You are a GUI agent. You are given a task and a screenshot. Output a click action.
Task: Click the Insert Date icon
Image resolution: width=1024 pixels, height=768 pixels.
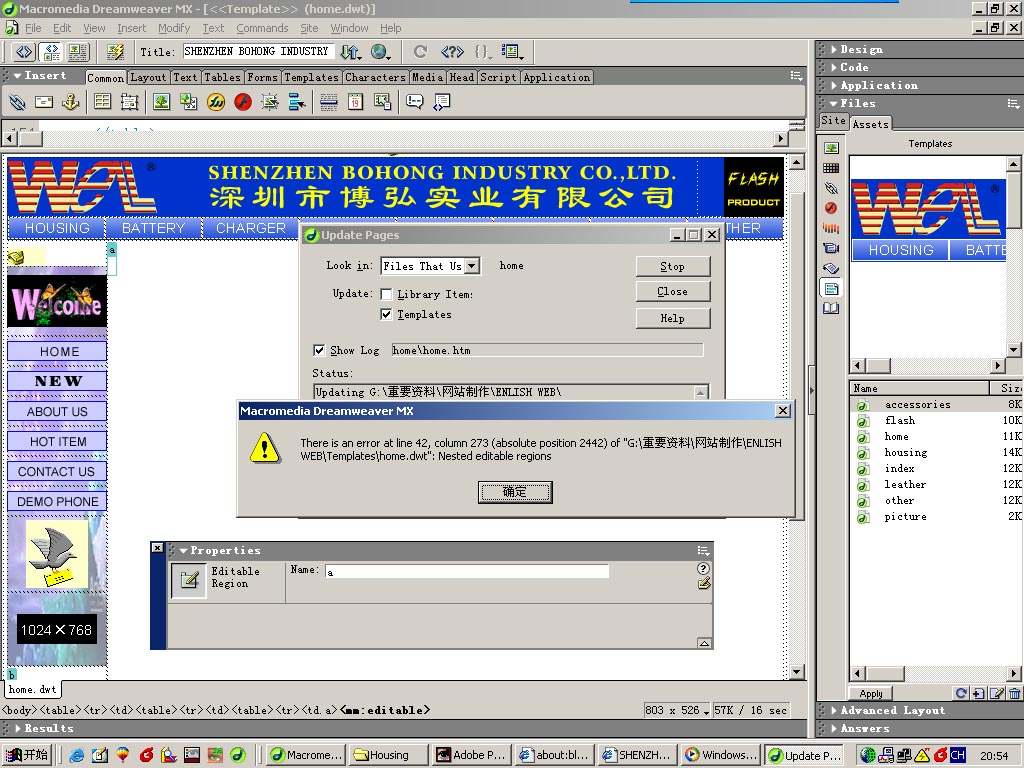click(355, 102)
